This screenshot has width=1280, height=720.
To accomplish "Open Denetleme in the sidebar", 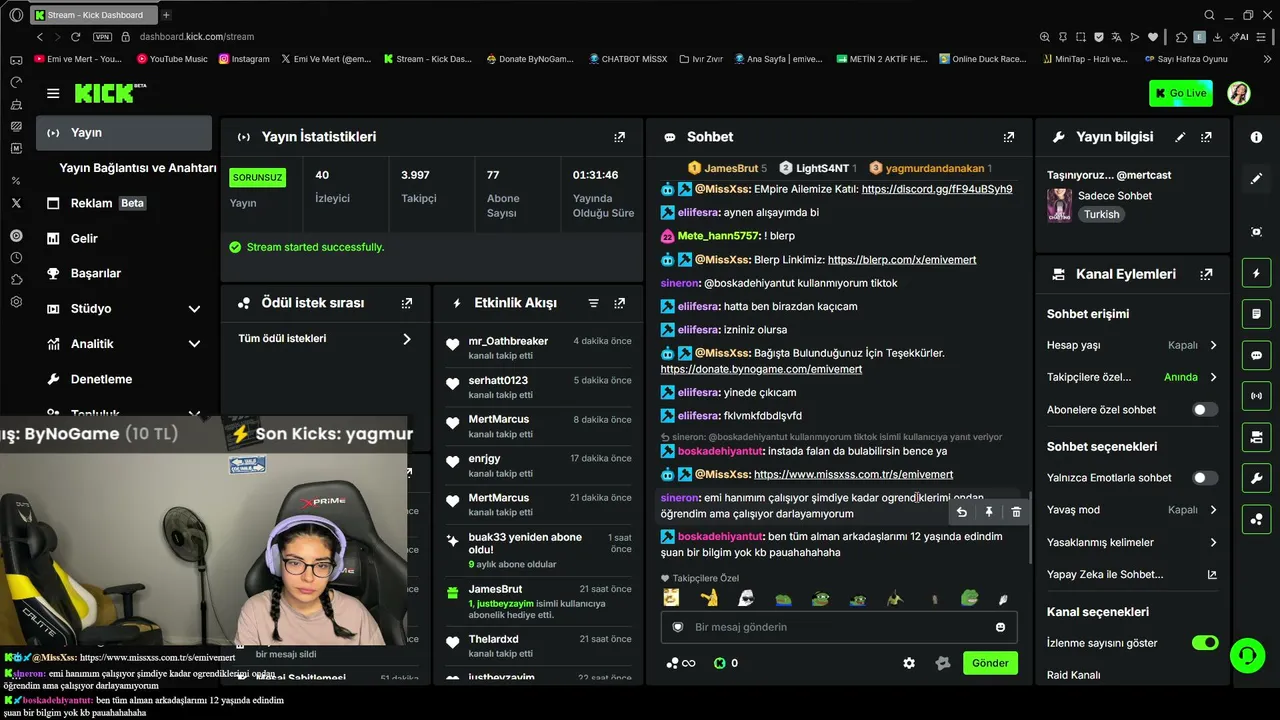I will coord(124,379).
